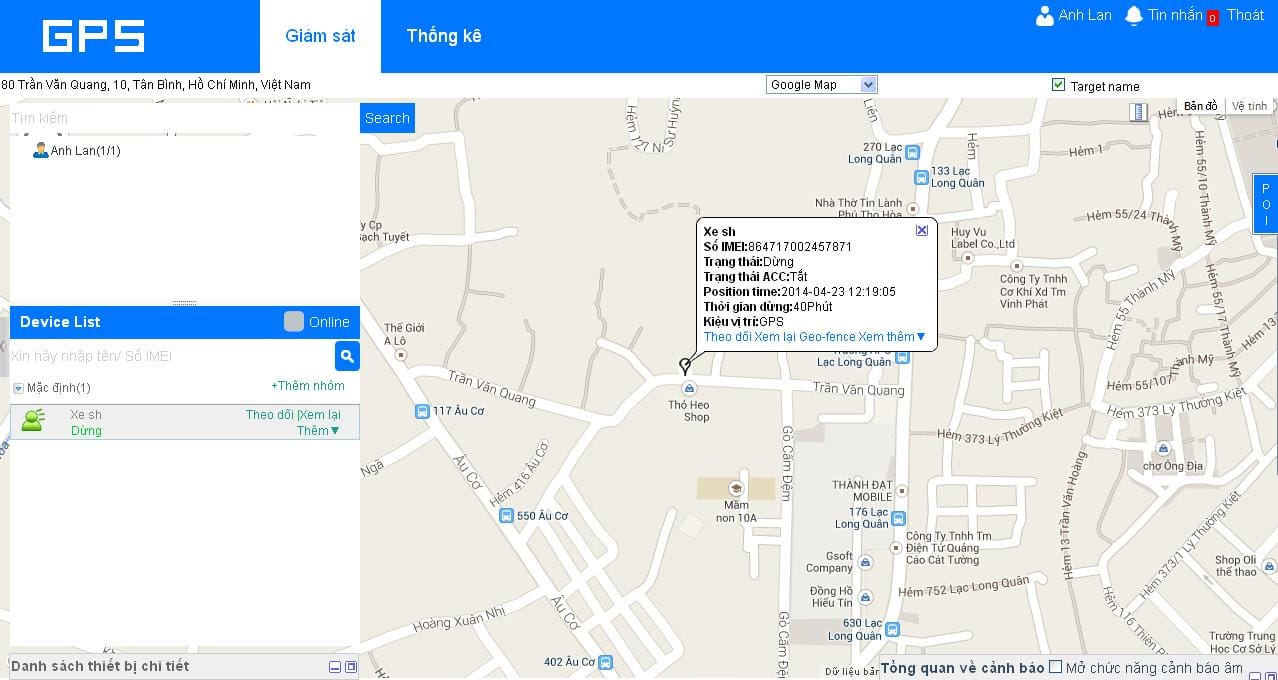Minimize the Danh sách thiết bị chi tiết panel
The height and width of the screenshot is (680, 1278).
(x=335, y=667)
